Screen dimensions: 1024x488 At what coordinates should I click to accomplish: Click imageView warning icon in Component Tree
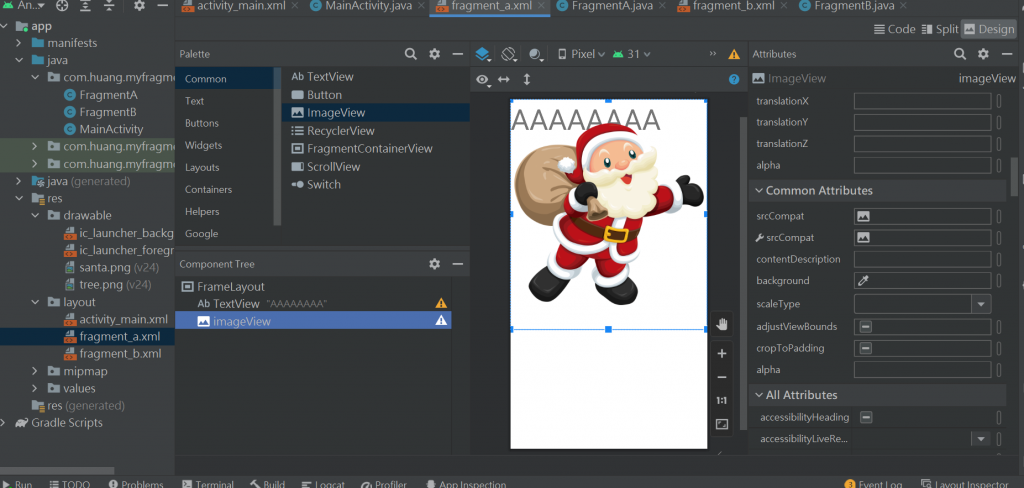441,321
